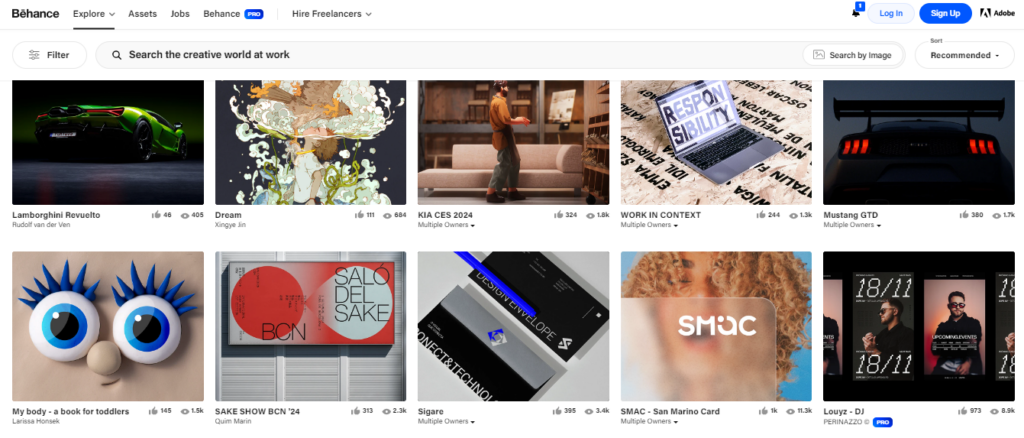Viewport: 1024px width, 438px height.
Task: Click the Log In button
Action: [891, 13]
